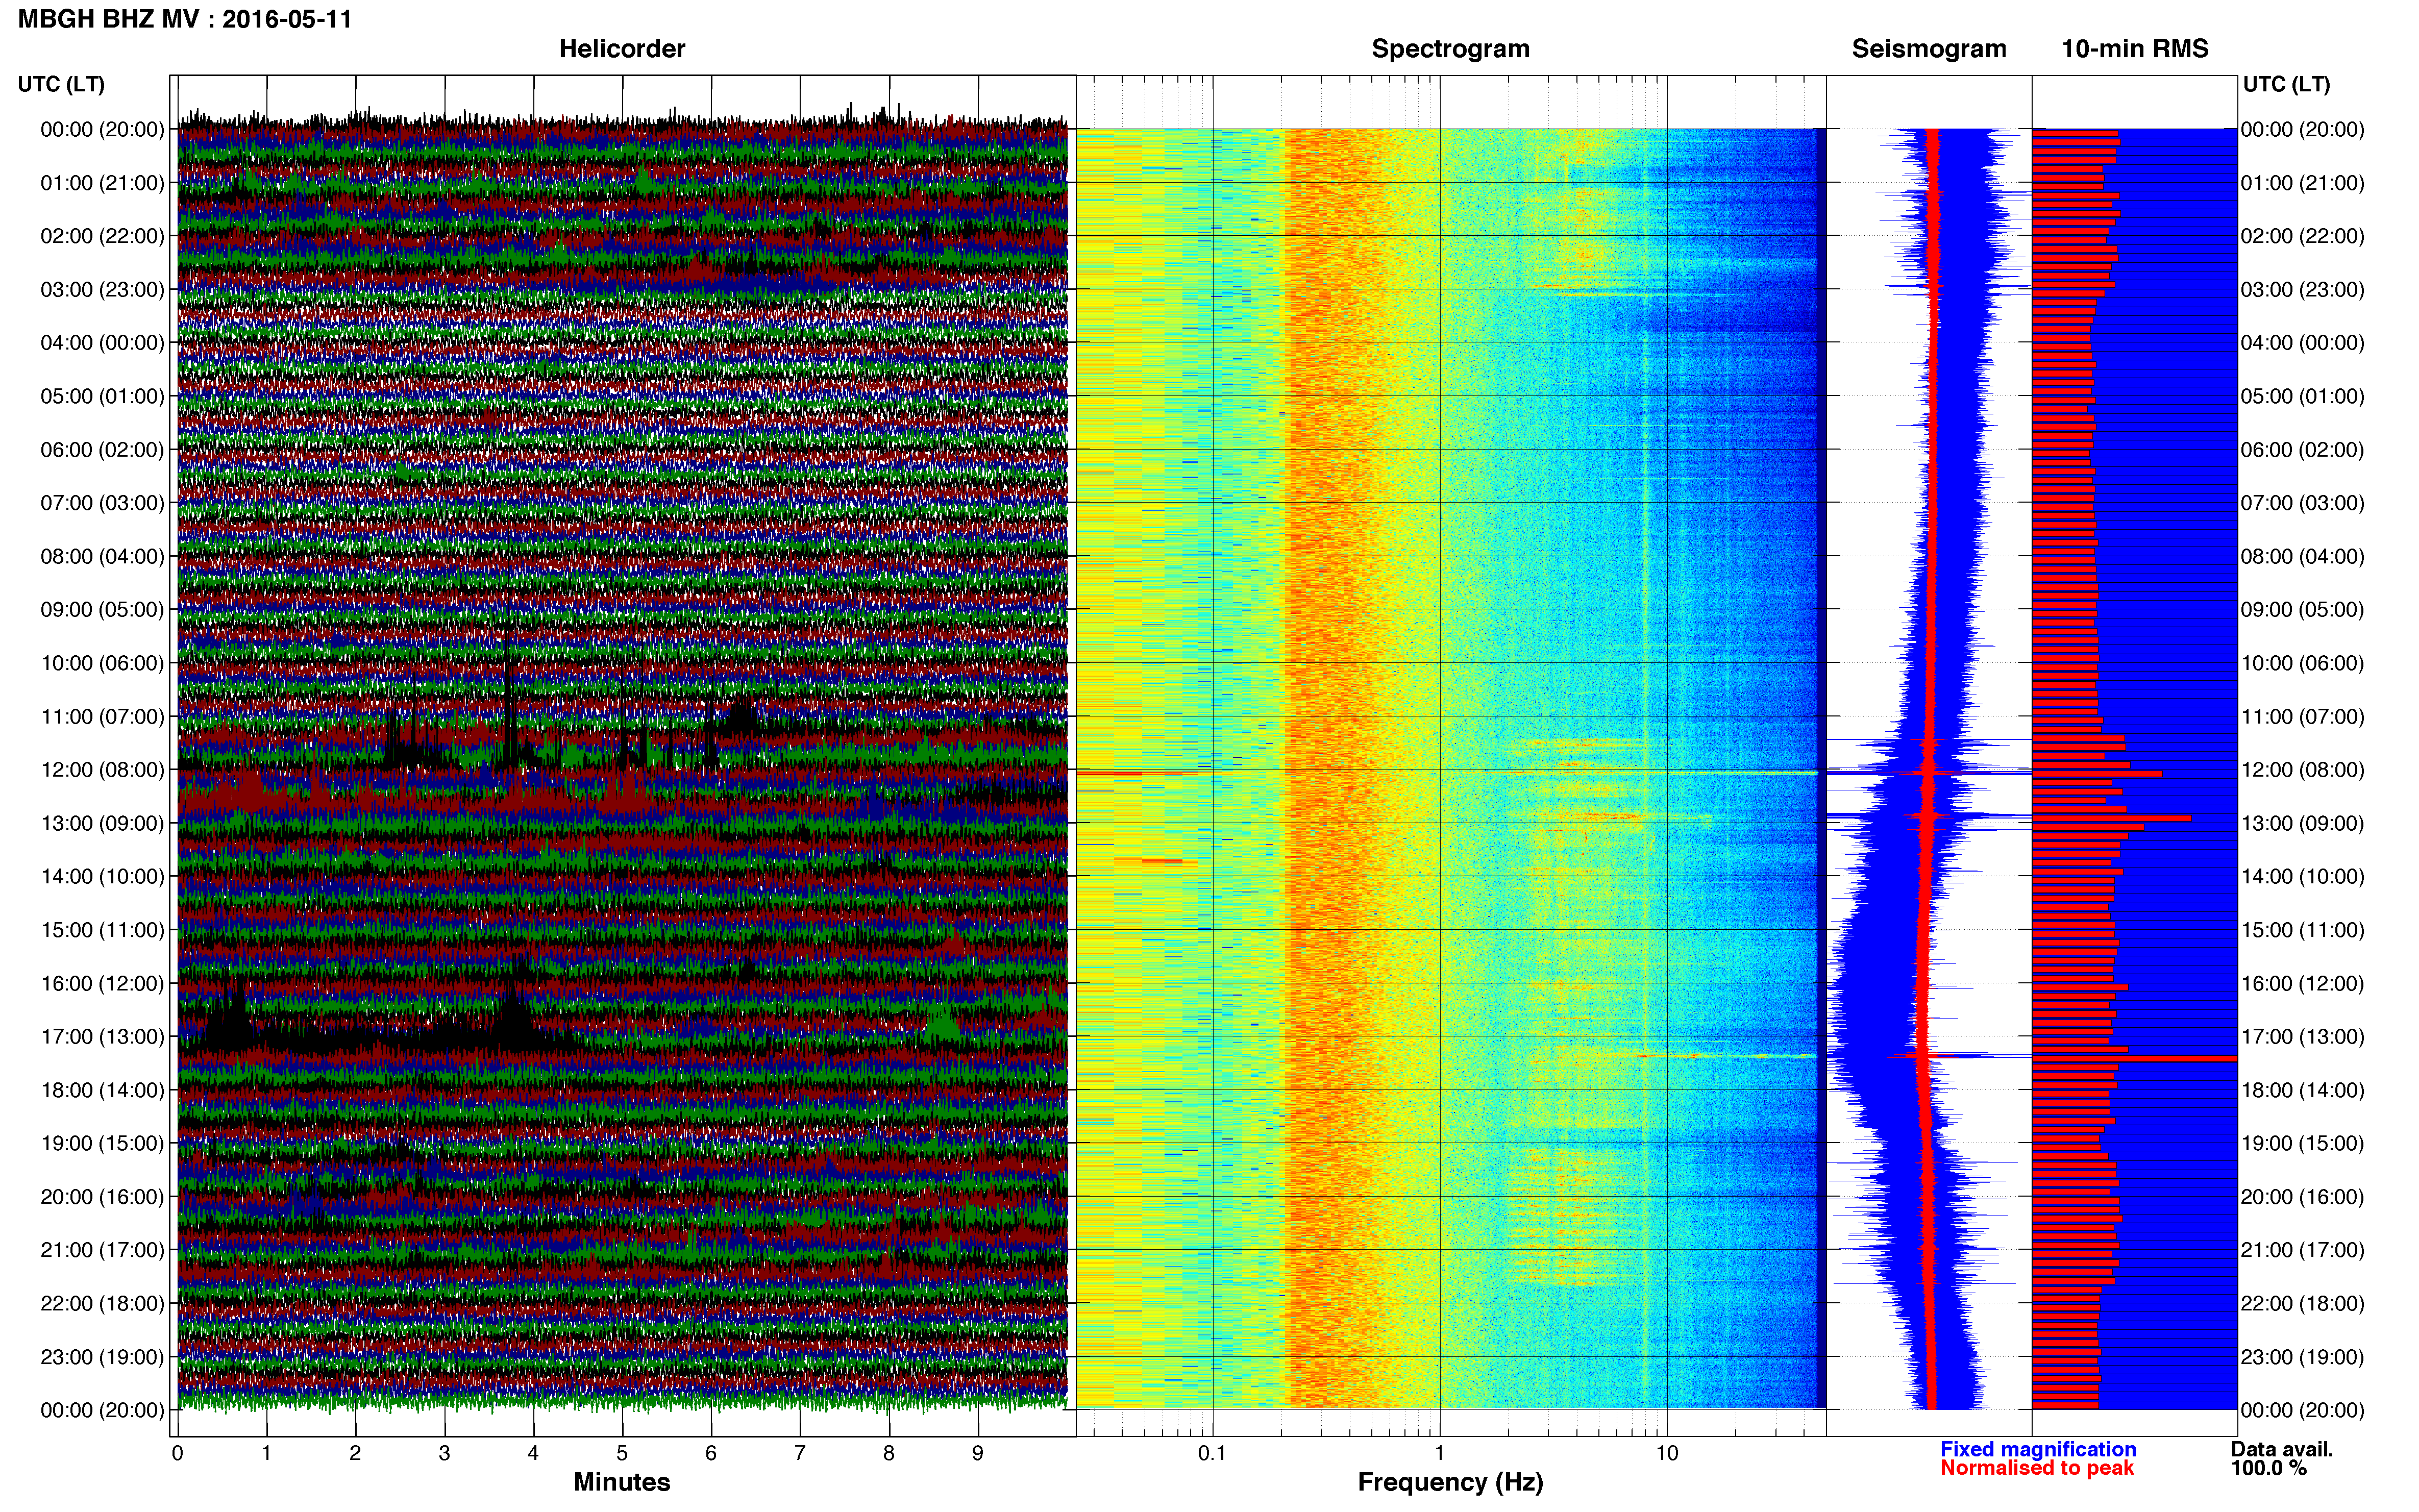This screenshot has height=1512, width=2419.
Task: Click the 1 Hz tick on the frequency axis
Action: (x=1440, y=1453)
